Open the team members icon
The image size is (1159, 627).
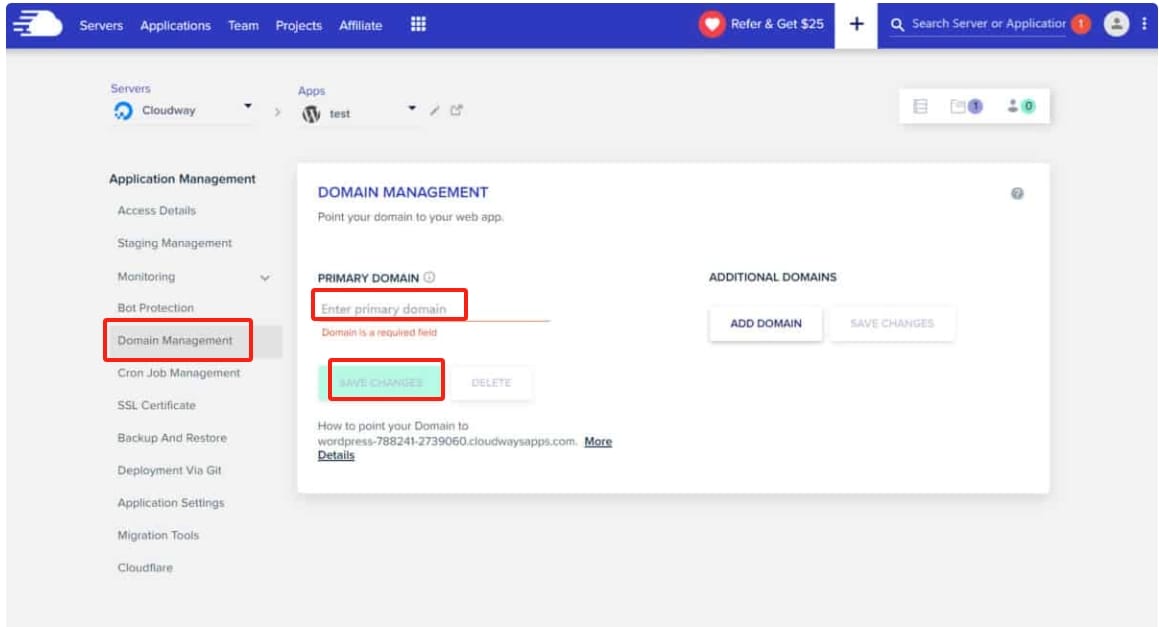pyautogui.click(x=1021, y=106)
